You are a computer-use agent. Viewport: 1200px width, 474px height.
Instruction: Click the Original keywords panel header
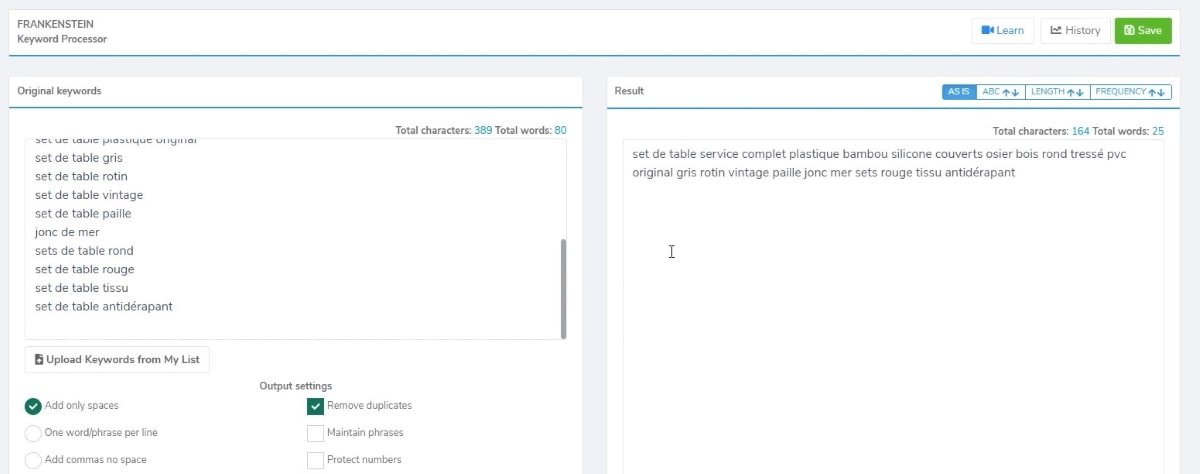click(x=59, y=91)
